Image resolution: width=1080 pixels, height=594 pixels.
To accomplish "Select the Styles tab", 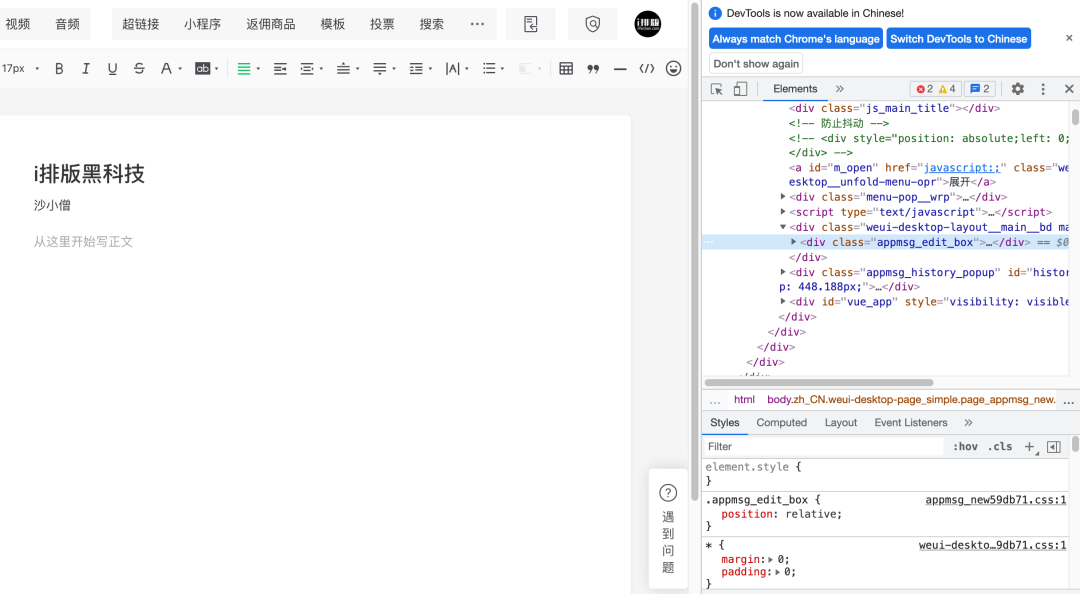I will (x=725, y=422).
